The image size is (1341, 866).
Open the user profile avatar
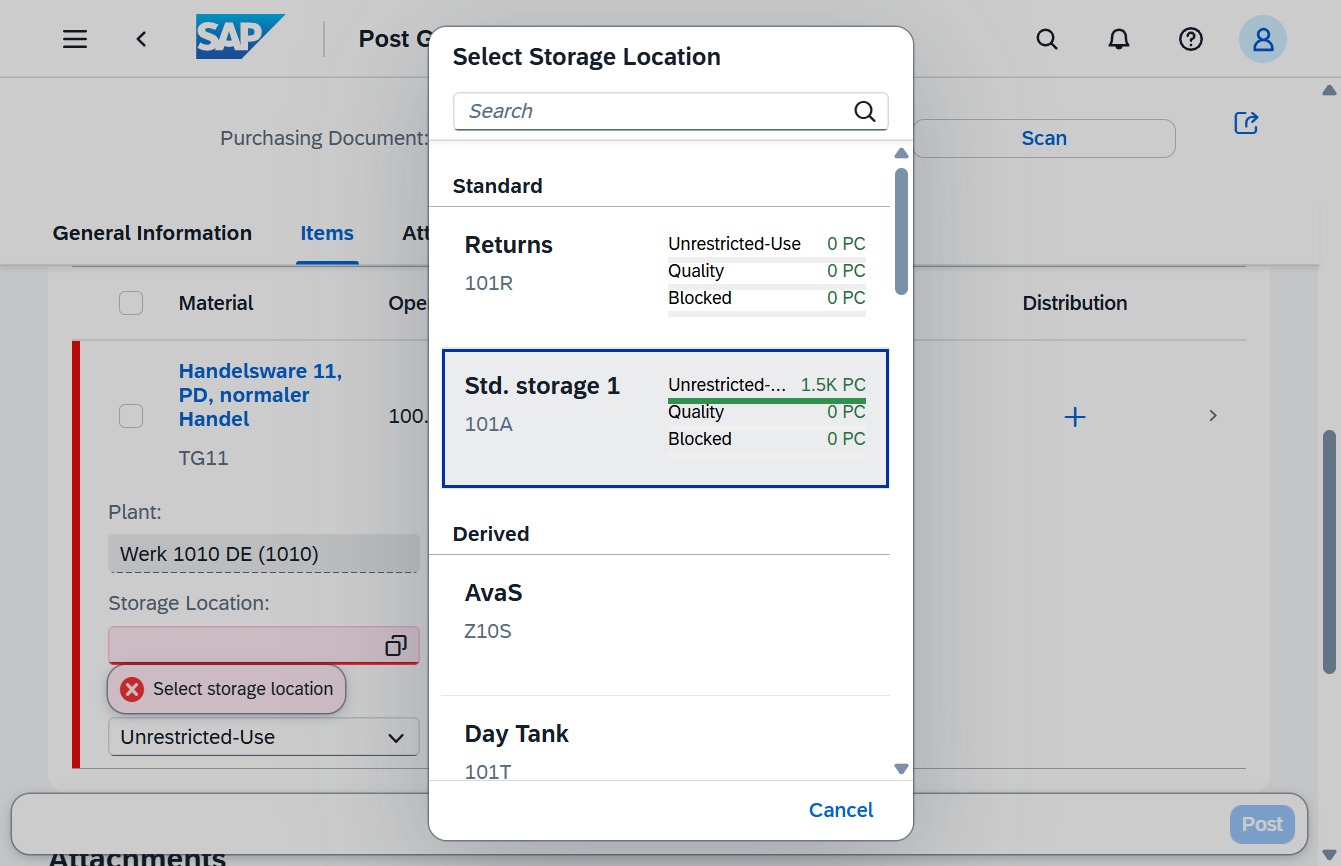(x=1263, y=39)
